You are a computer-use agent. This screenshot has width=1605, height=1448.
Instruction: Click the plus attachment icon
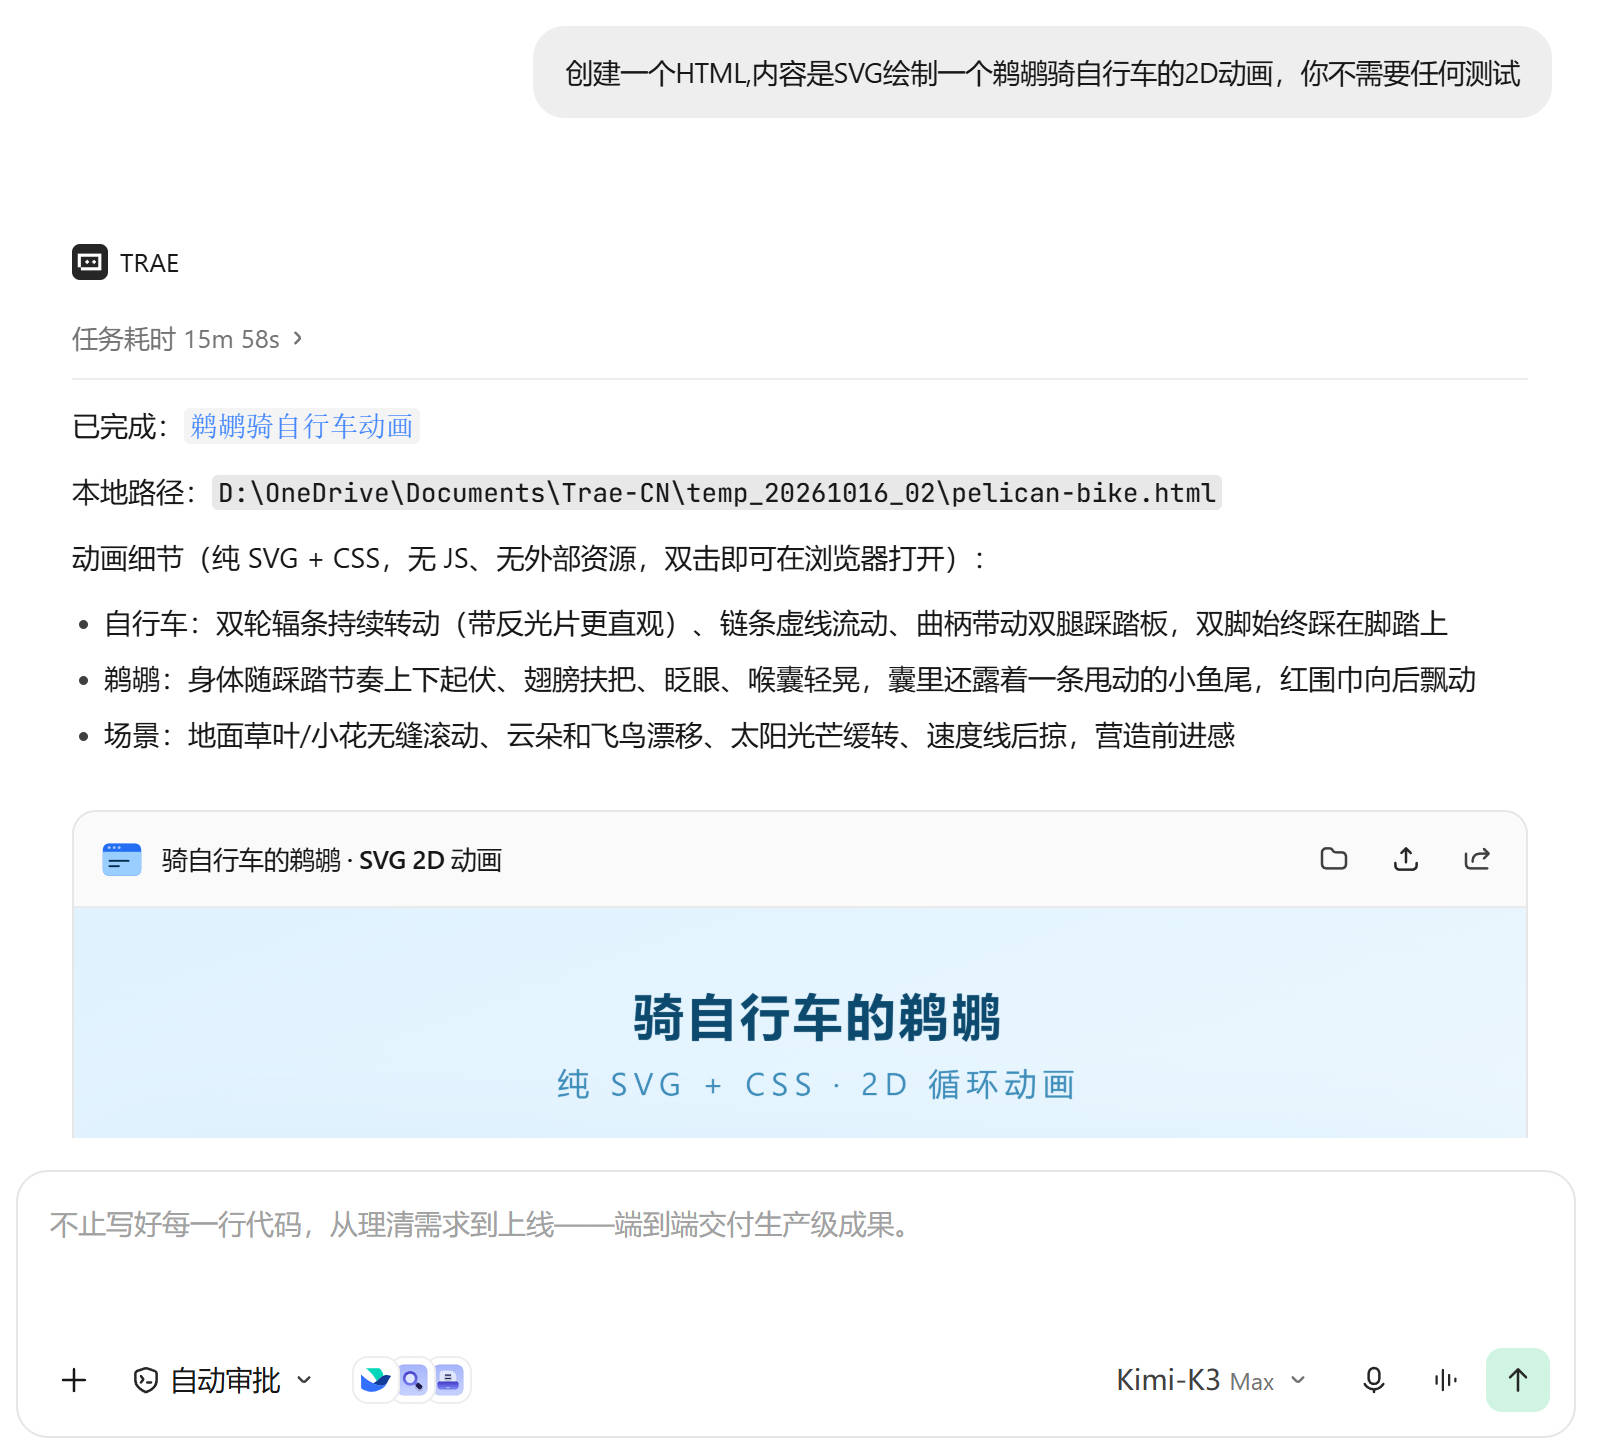[x=74, y=1381]
